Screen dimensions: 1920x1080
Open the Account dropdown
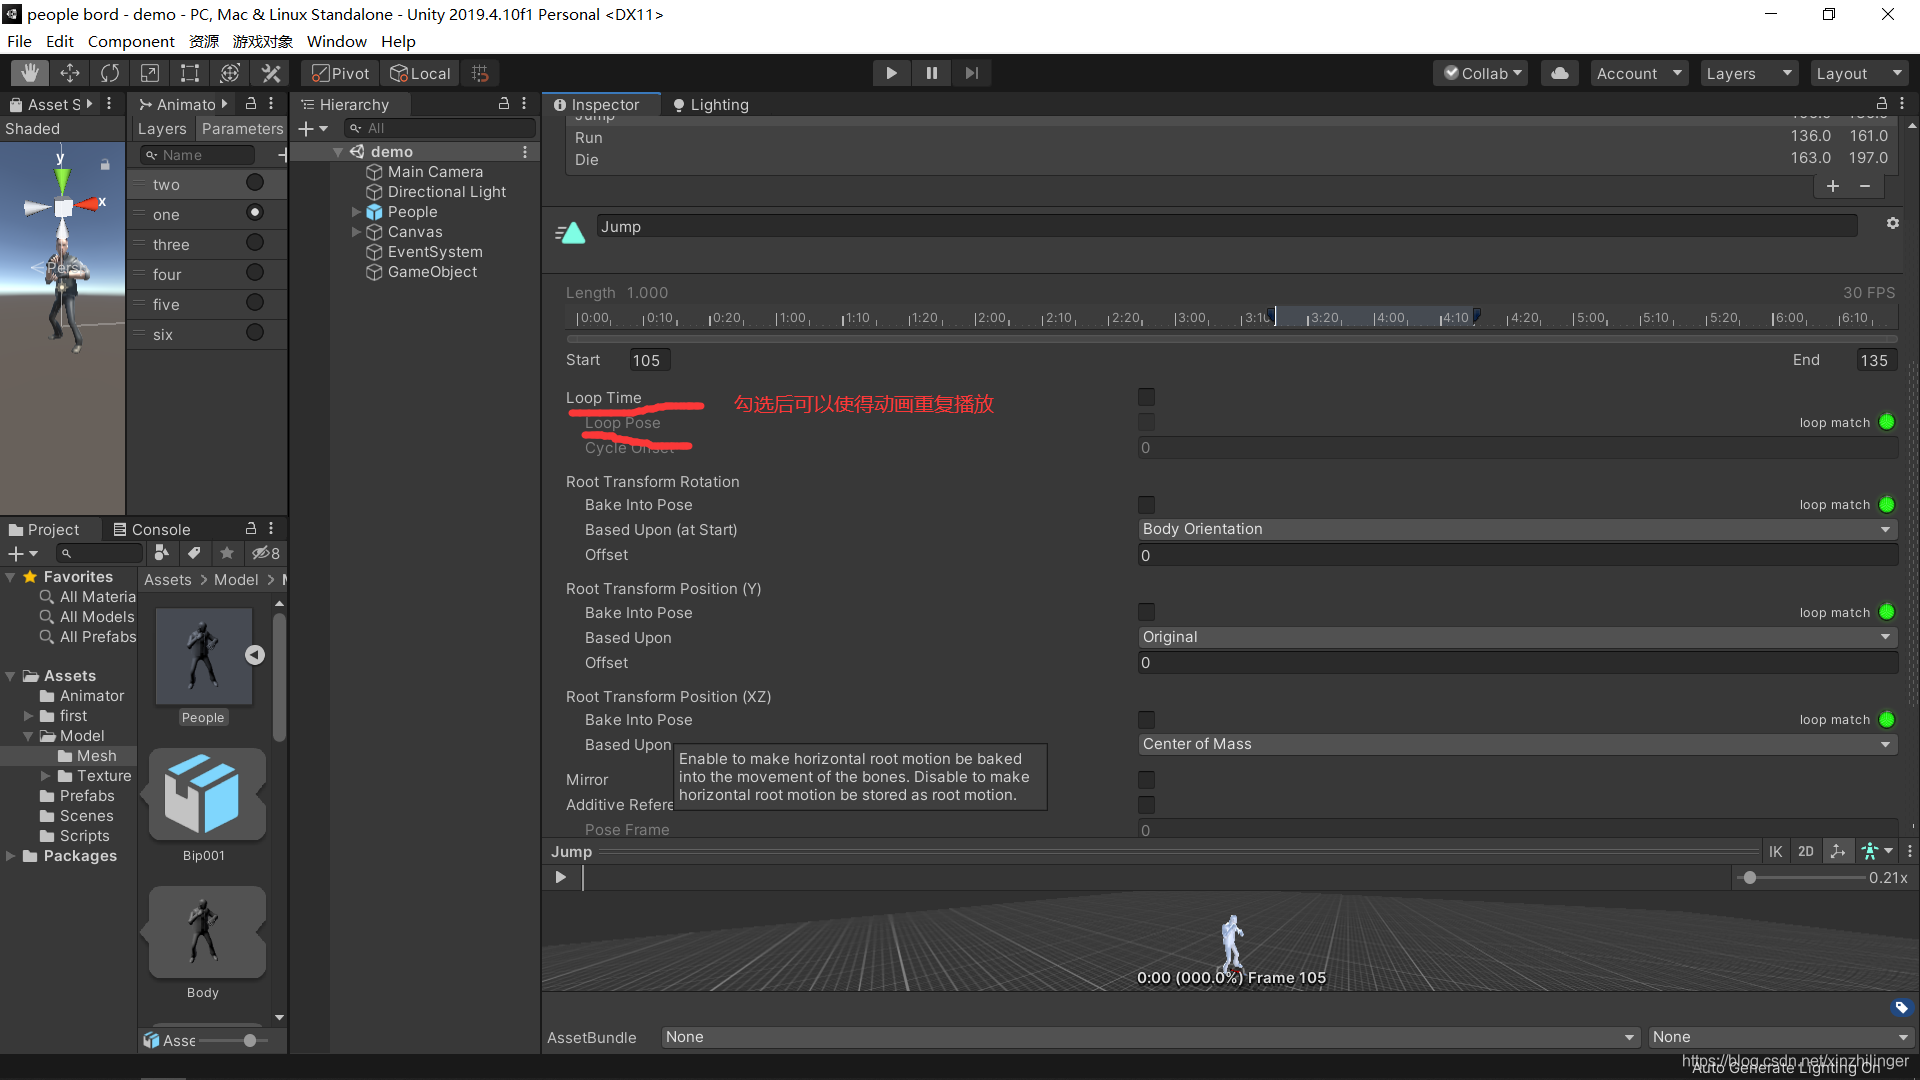[1639, 73]
